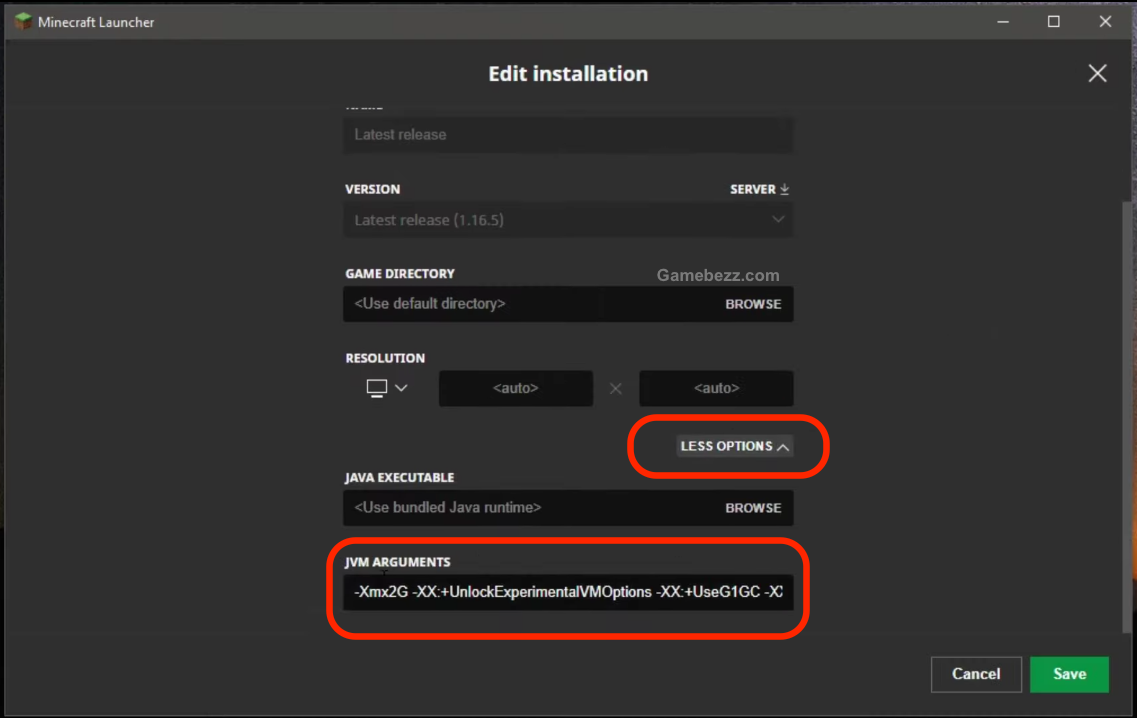Close the Minecraft Launcher window
1137x718 pixels.
point(1105,22)
